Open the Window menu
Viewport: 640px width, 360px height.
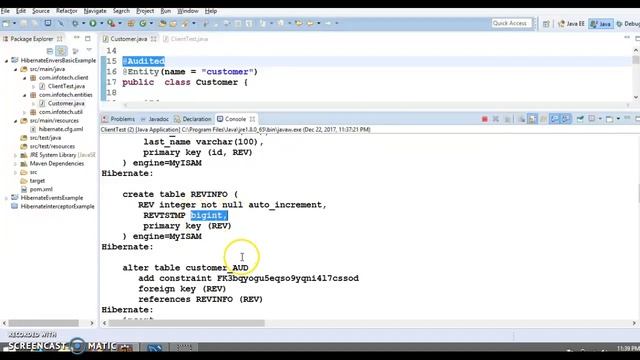tap(188, 11)
